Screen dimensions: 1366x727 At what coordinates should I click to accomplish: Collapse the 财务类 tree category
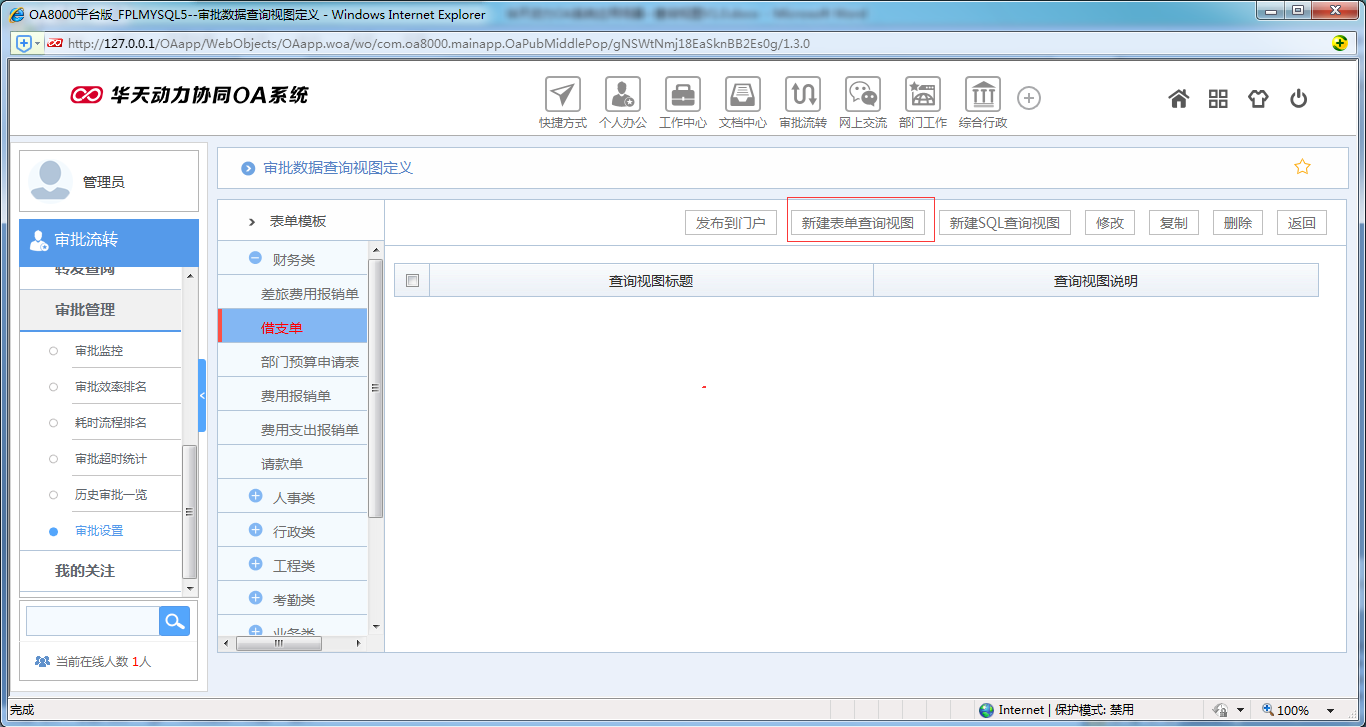click(x=255, y=258)
